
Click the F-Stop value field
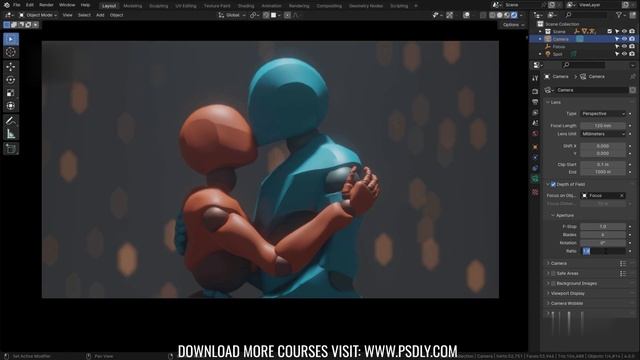click(x=603, y=227)
